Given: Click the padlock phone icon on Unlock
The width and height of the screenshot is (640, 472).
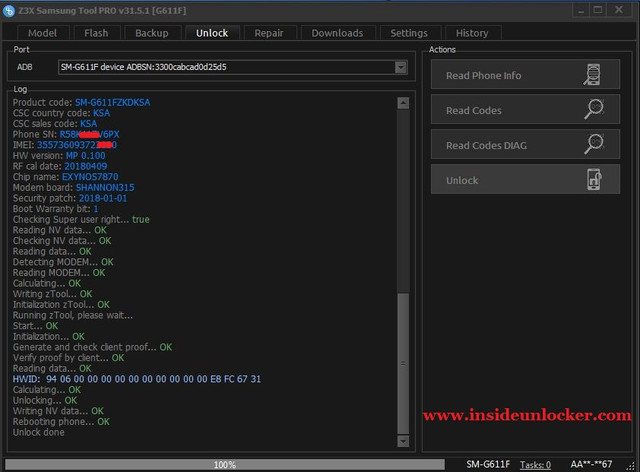Looking at the screenshot, I should click(x=594, y=179).
